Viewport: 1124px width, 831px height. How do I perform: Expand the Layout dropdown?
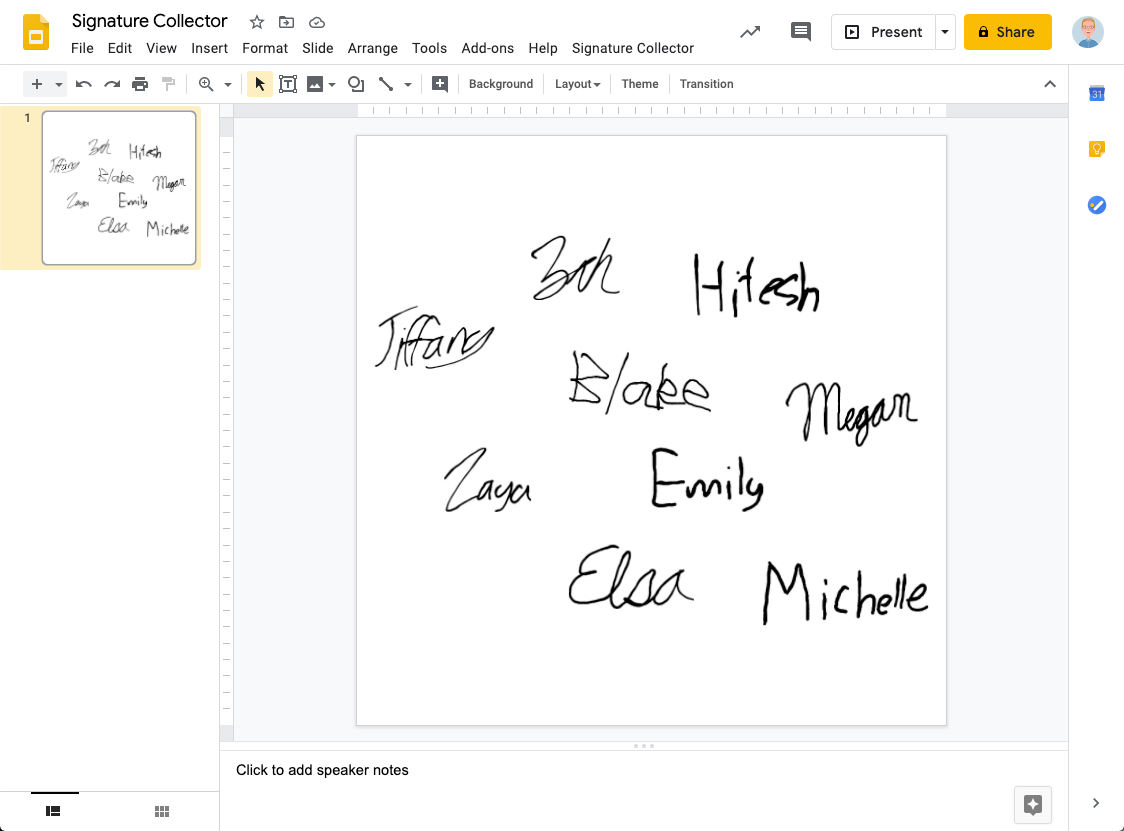tap(577, 84)
